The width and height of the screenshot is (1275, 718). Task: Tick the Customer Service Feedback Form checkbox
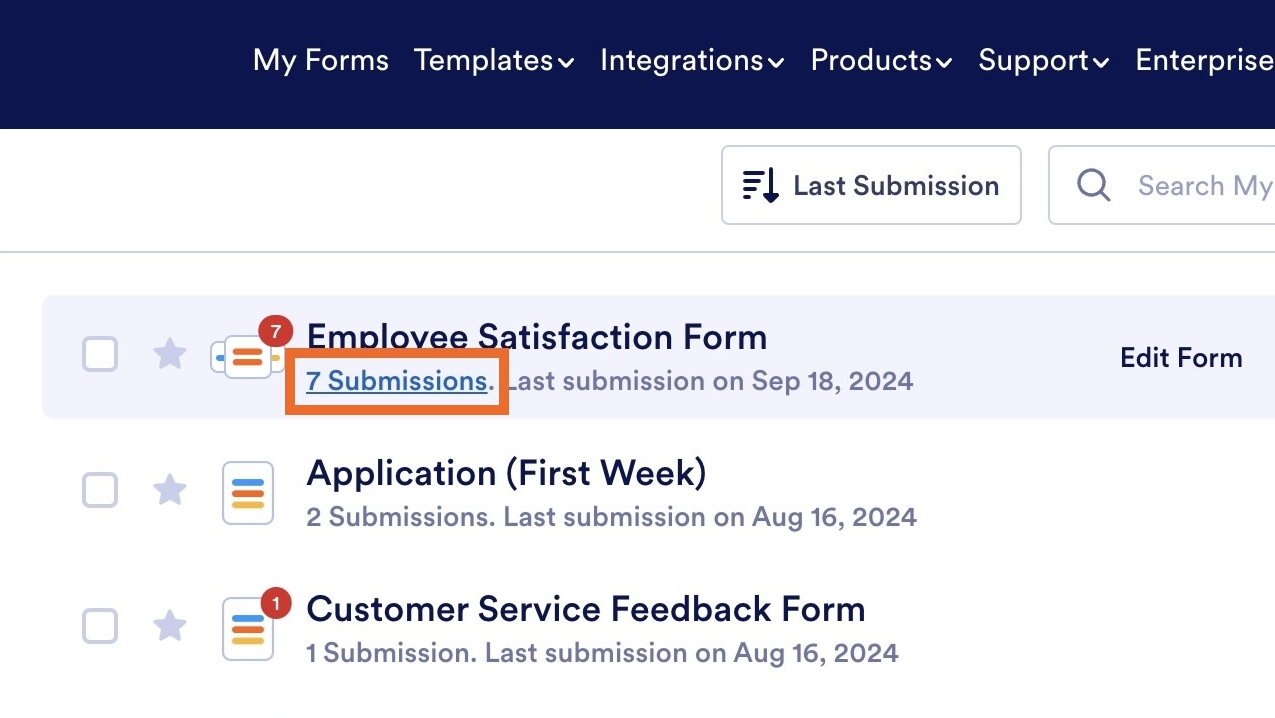tap(100, 626)
